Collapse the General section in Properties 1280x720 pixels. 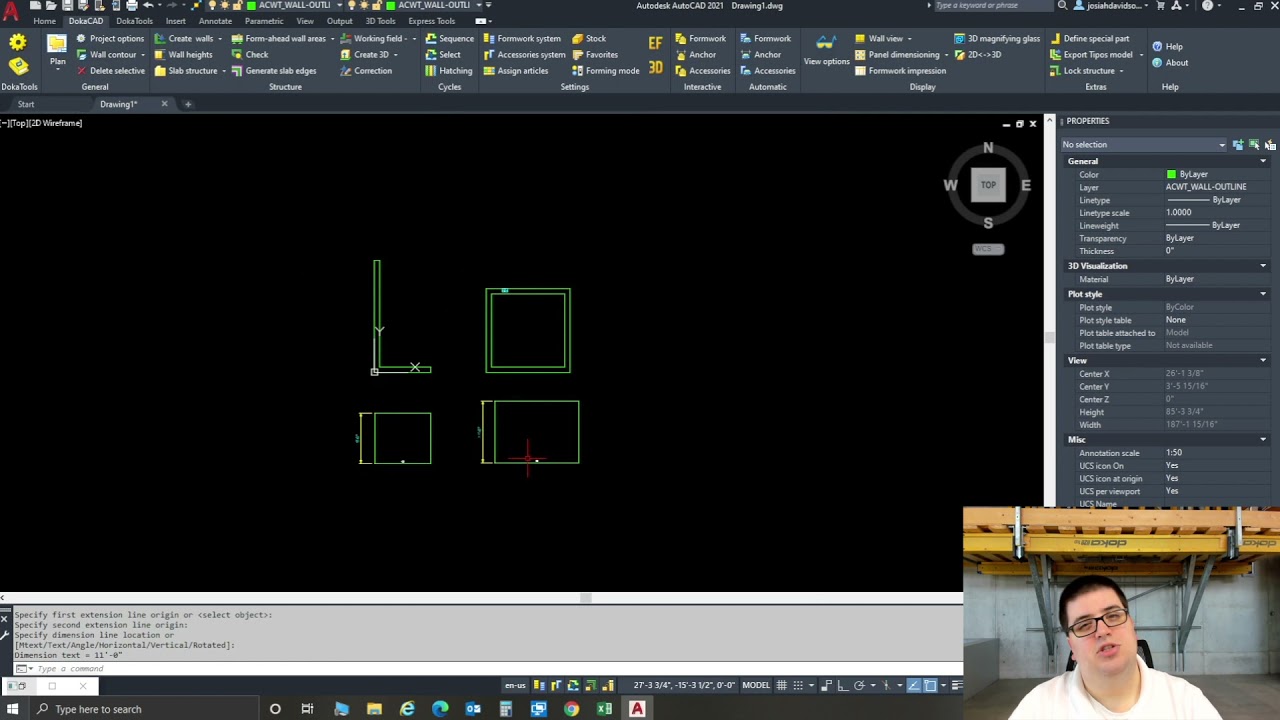[1263, 162]
